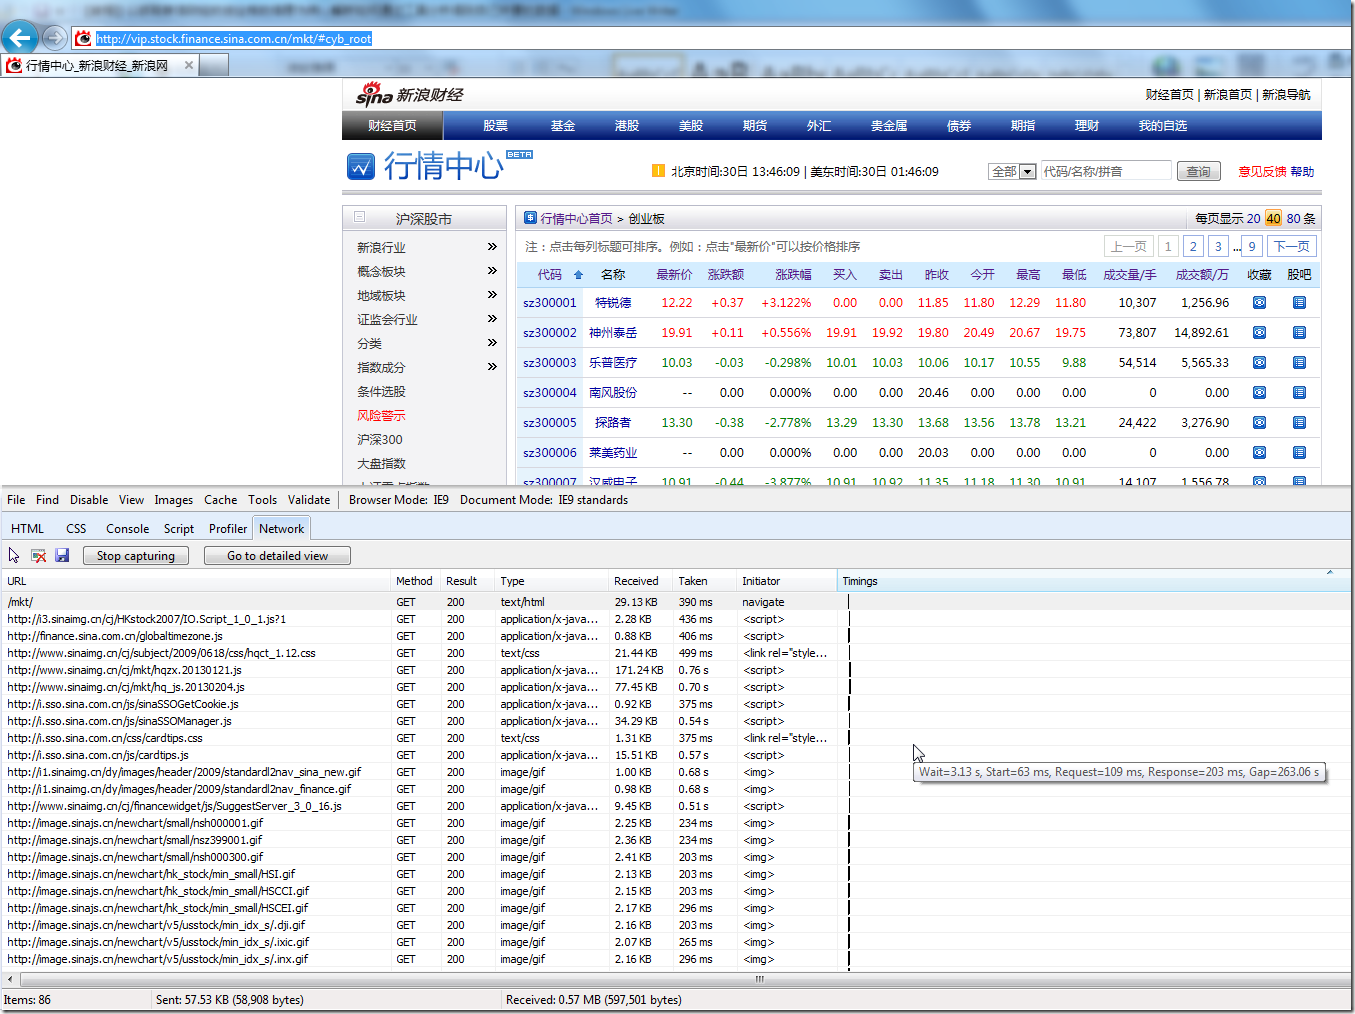Image resolution: width=1355 pixels, height=1014 pixels.
Task: Open the File menu in developer tools
Action: click(x=16, y=500)
